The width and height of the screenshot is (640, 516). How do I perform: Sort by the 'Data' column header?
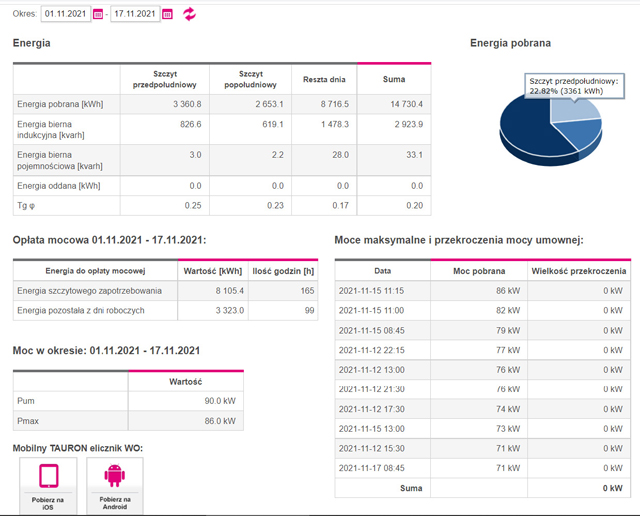click(x=382, y=271)
